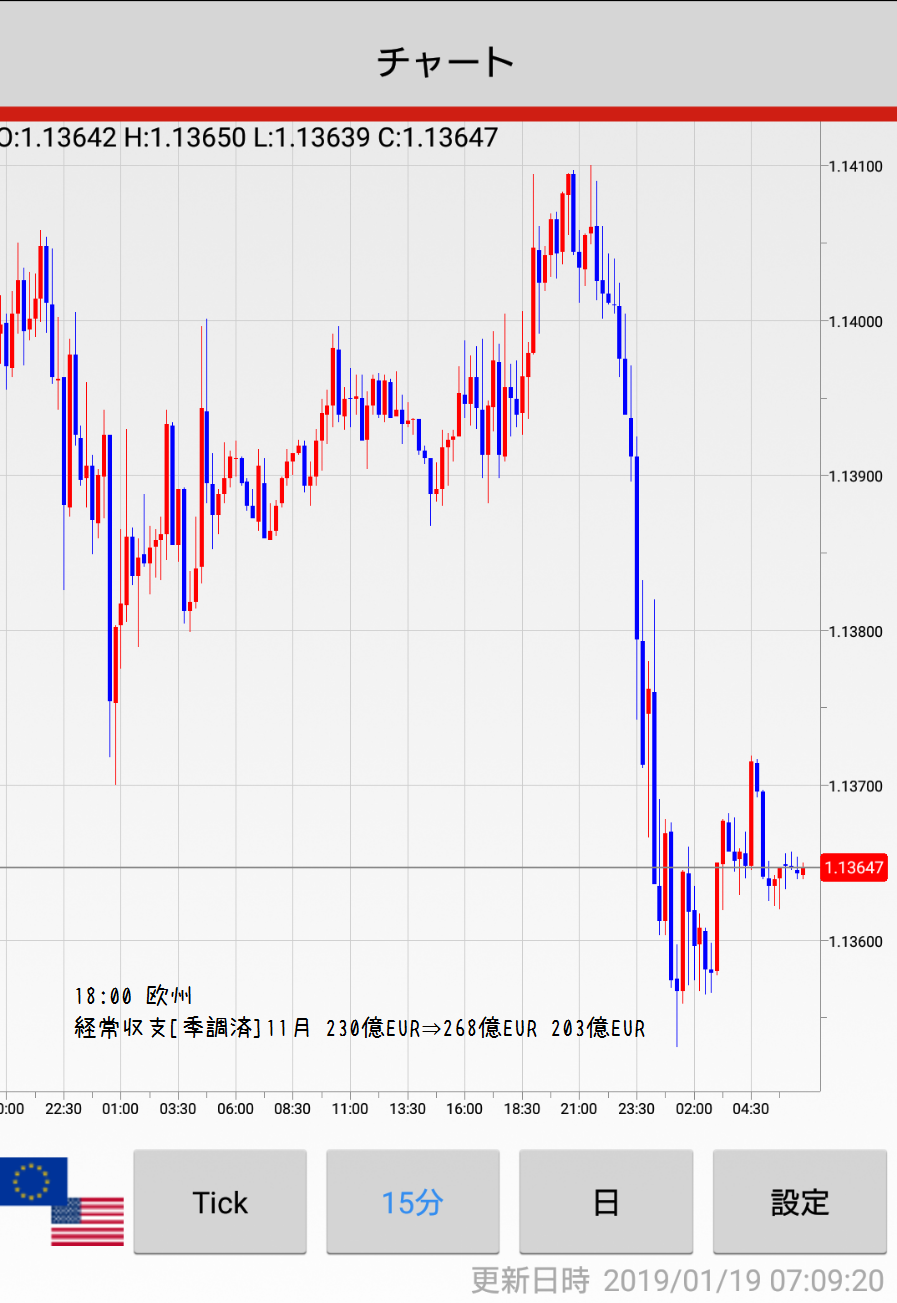The image size is (897, 1303).
Task: Select the 15分 timeframe button
Action: pyautogui.click(x=412, y=1202)
